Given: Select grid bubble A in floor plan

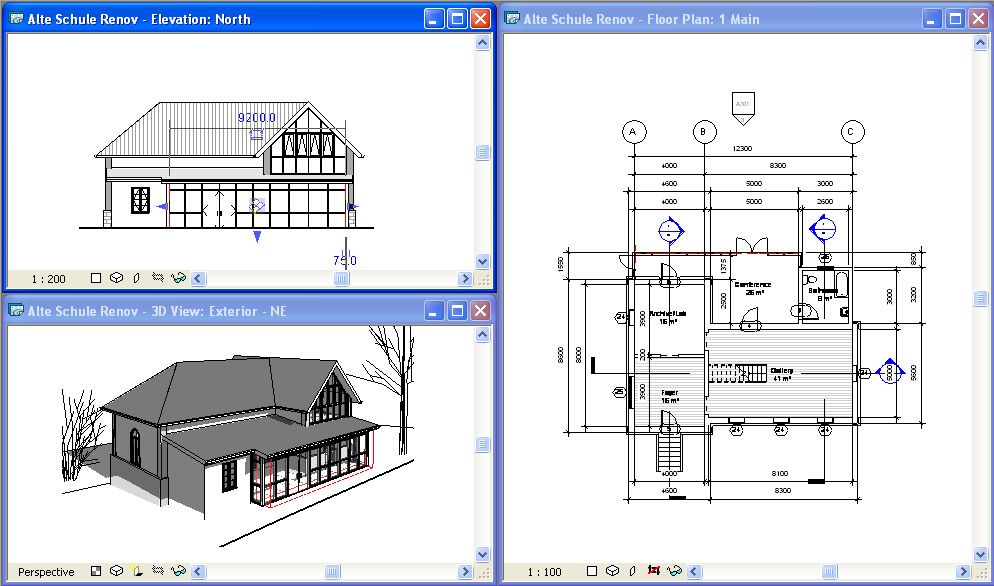Looking at the screenshot, I should pyautogui.click(x=633, y=131).
